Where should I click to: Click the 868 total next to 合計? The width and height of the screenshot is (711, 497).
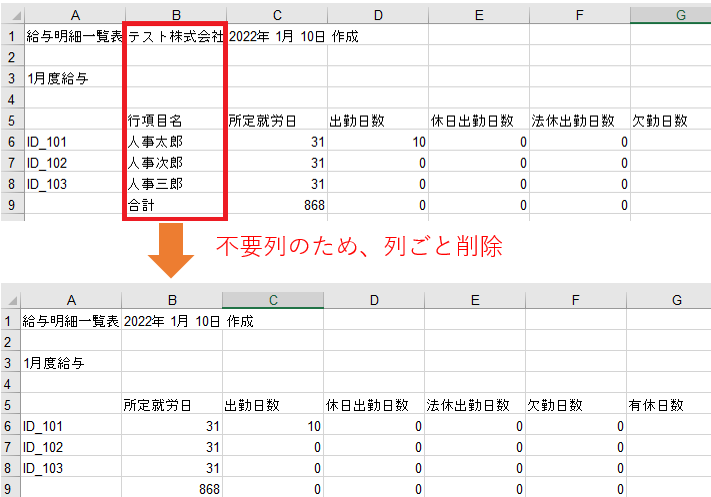(277, 205)
